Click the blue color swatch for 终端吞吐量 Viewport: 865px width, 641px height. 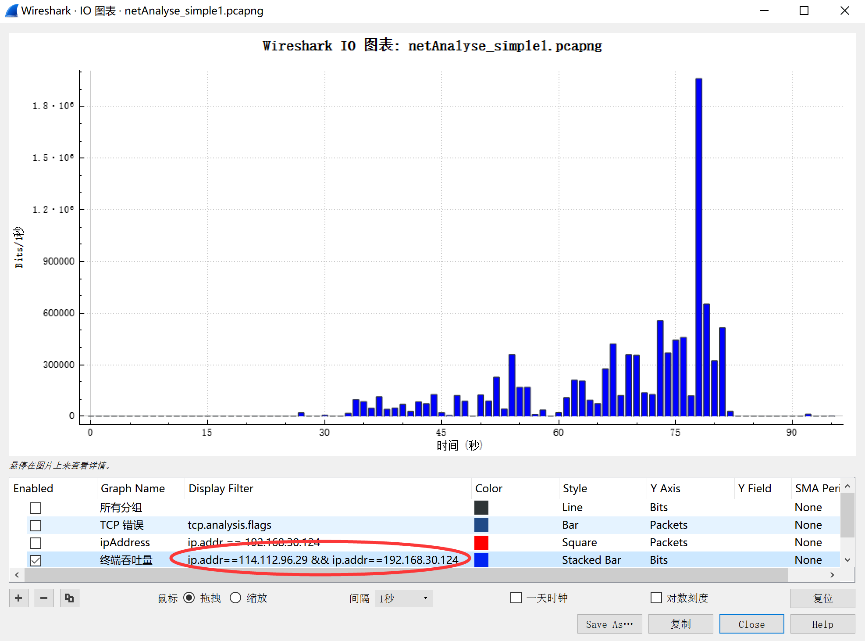(x=481, y=560)
